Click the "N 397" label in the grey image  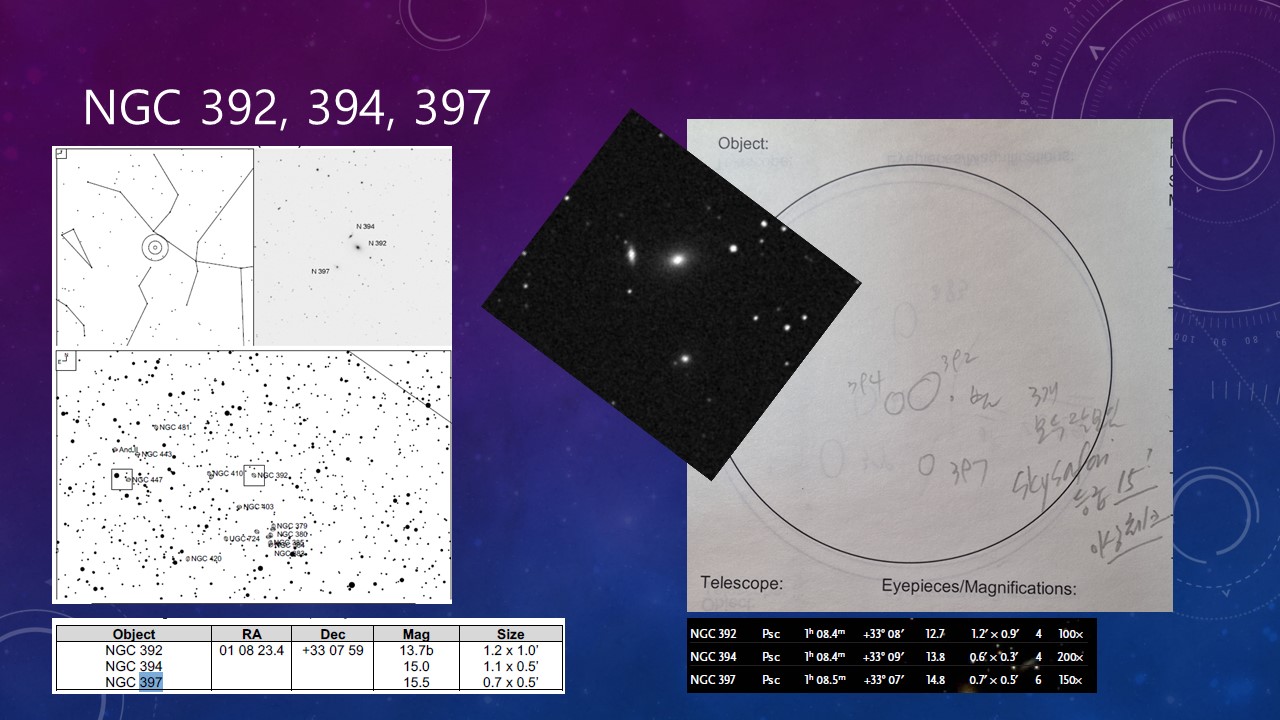[321, 271]
